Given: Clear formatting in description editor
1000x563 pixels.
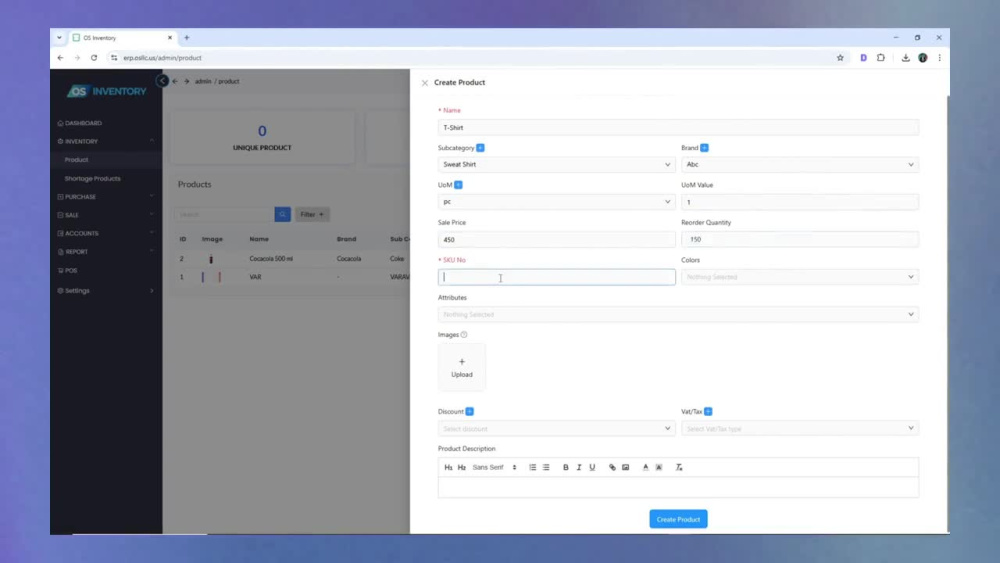Looking at the screenshot, I should (679, 467).
